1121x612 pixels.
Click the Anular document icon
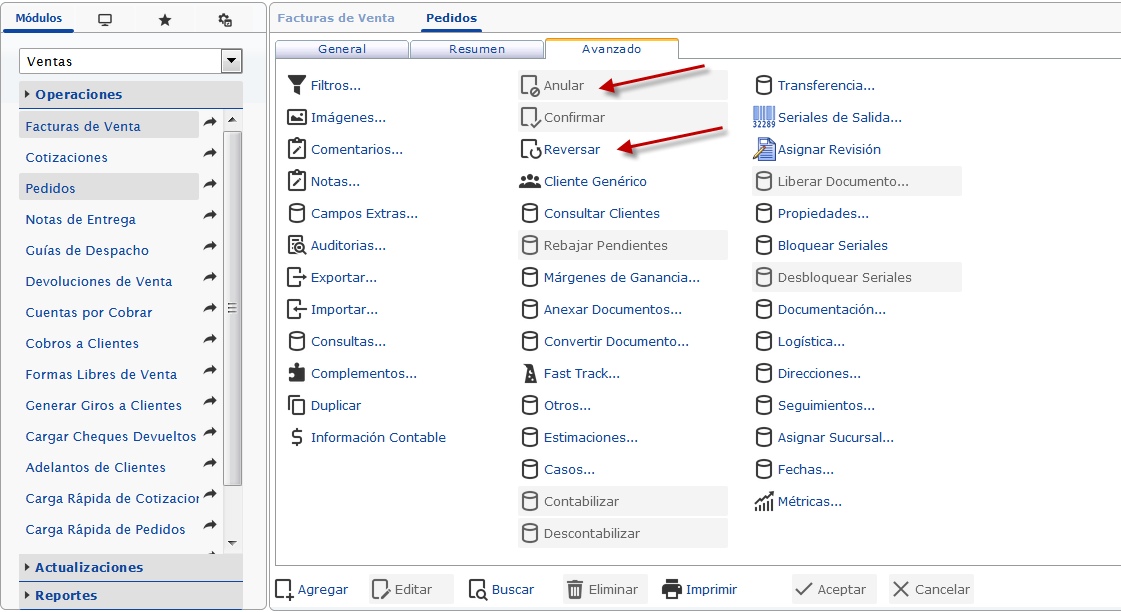530,85
